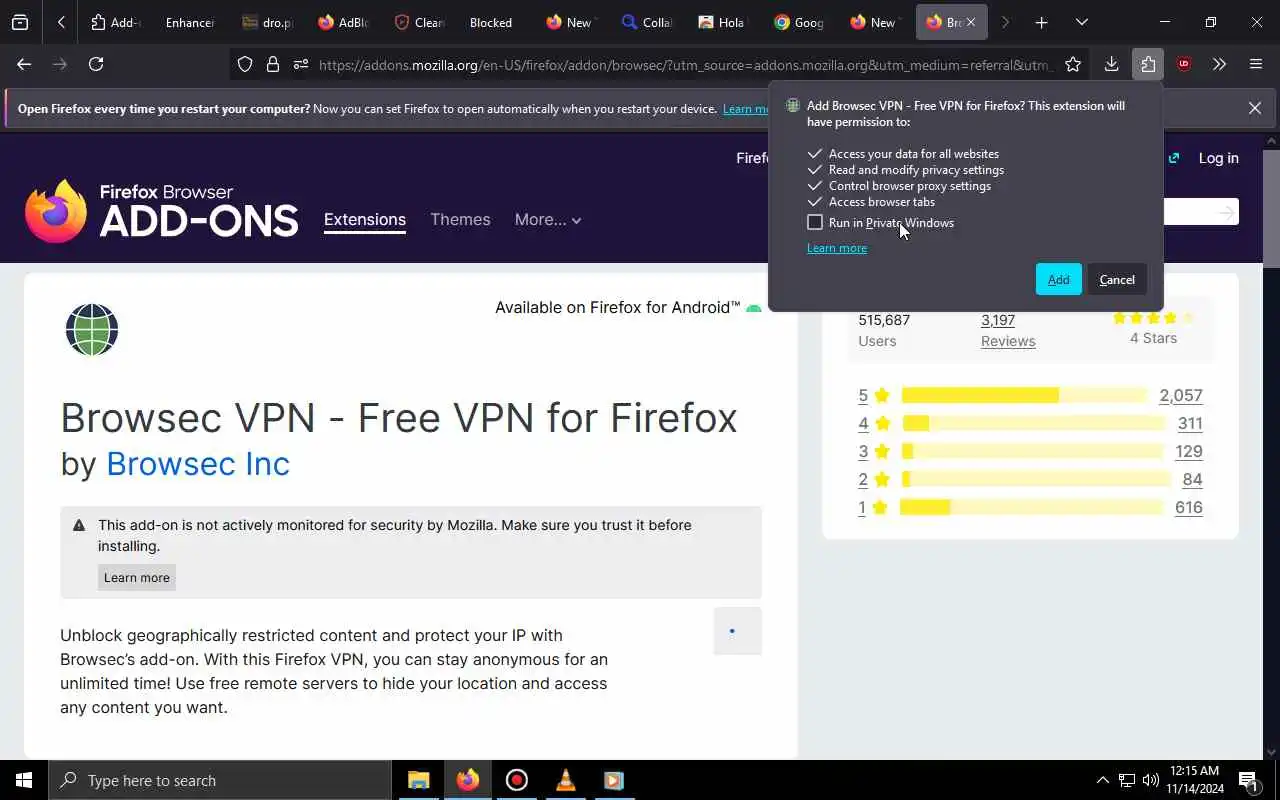Switch to the AdBlock tab
Screen dimensions: 1280x800
[343, 22]
